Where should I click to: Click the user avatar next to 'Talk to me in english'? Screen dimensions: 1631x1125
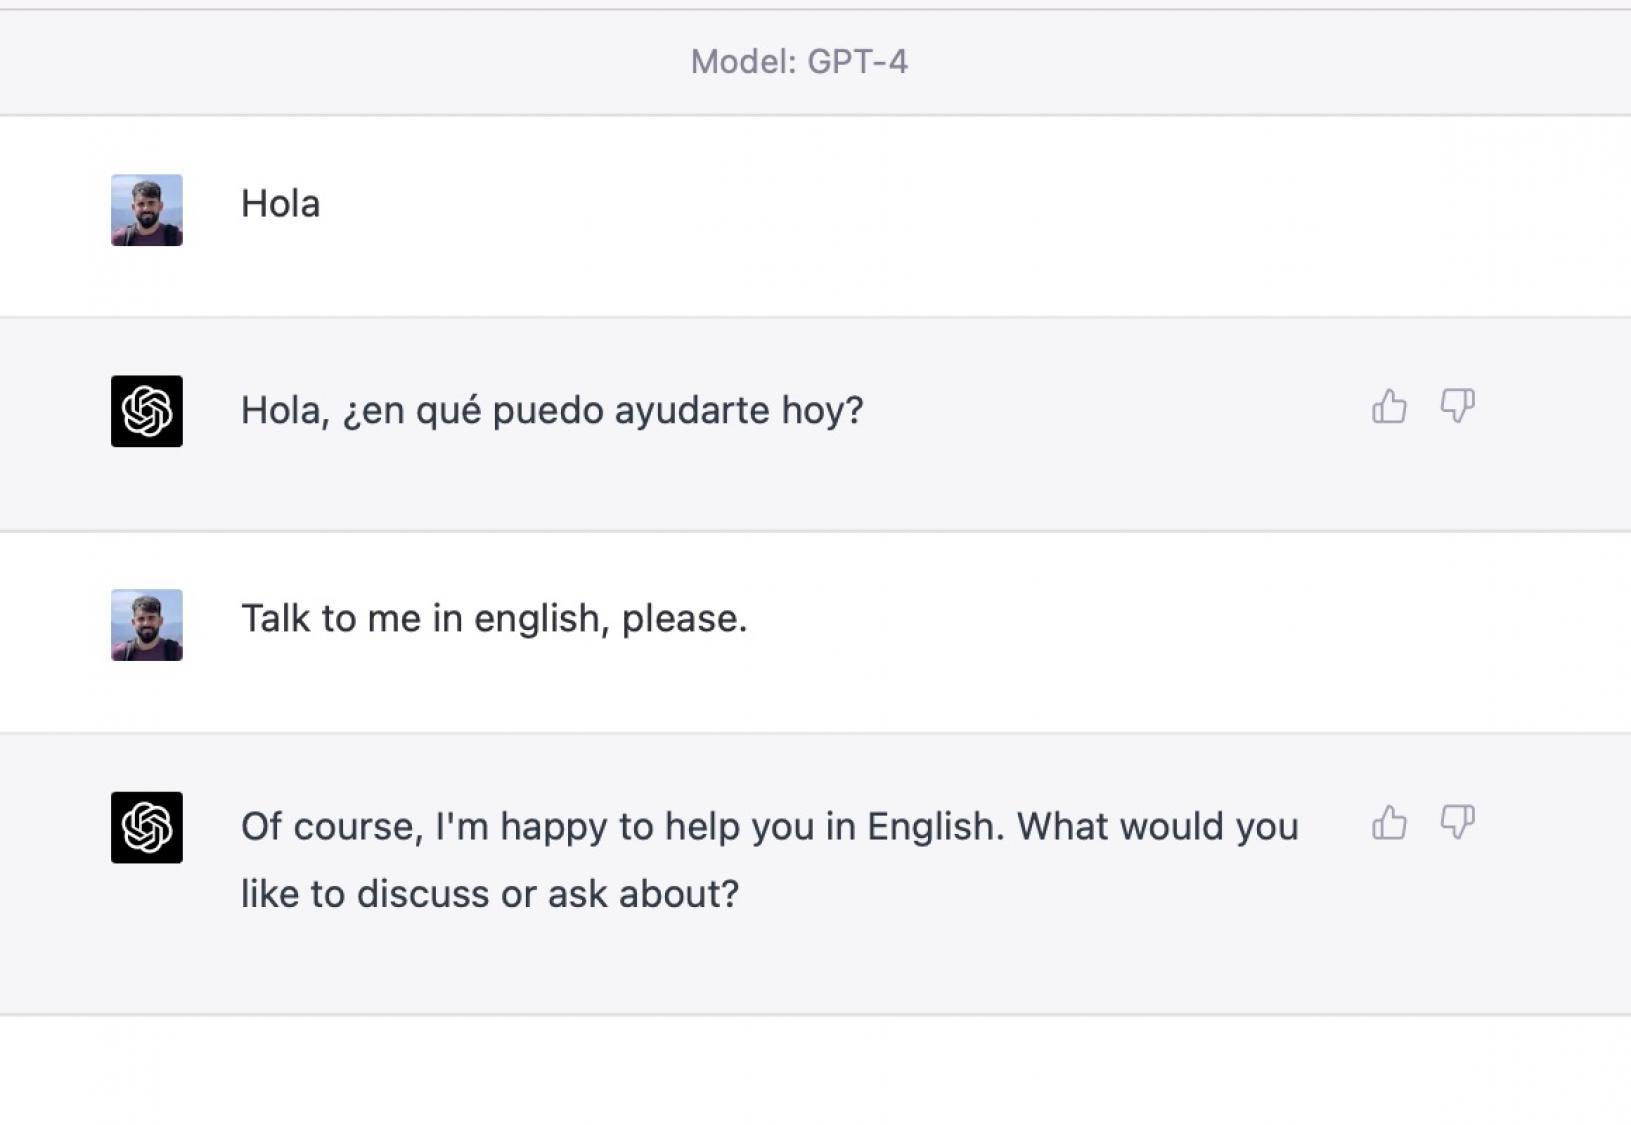tap(146, 626)
